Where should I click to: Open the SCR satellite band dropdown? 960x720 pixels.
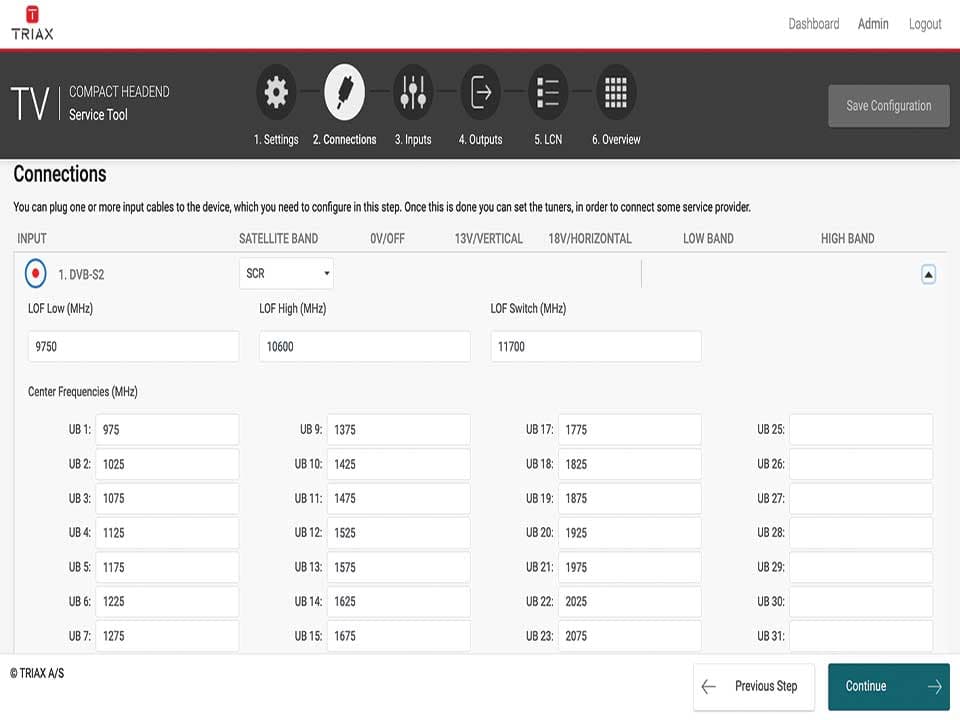(286, 273)
